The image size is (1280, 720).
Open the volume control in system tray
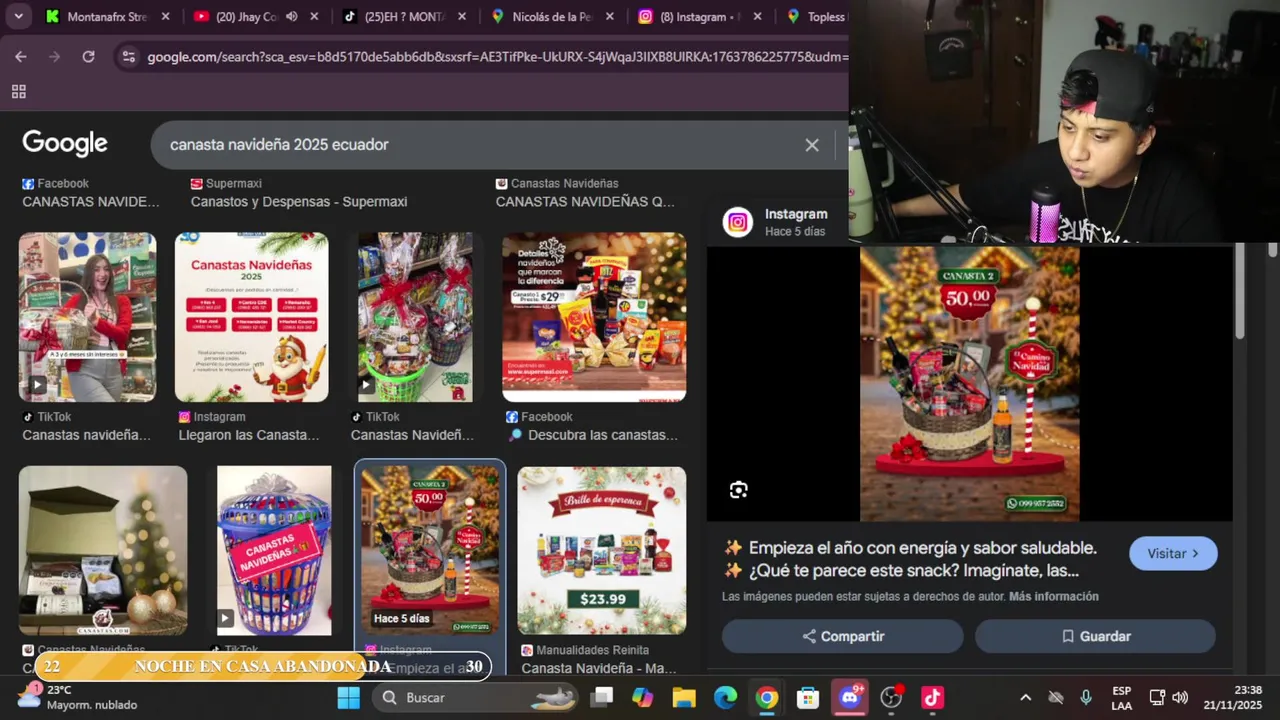(1180, 697)
